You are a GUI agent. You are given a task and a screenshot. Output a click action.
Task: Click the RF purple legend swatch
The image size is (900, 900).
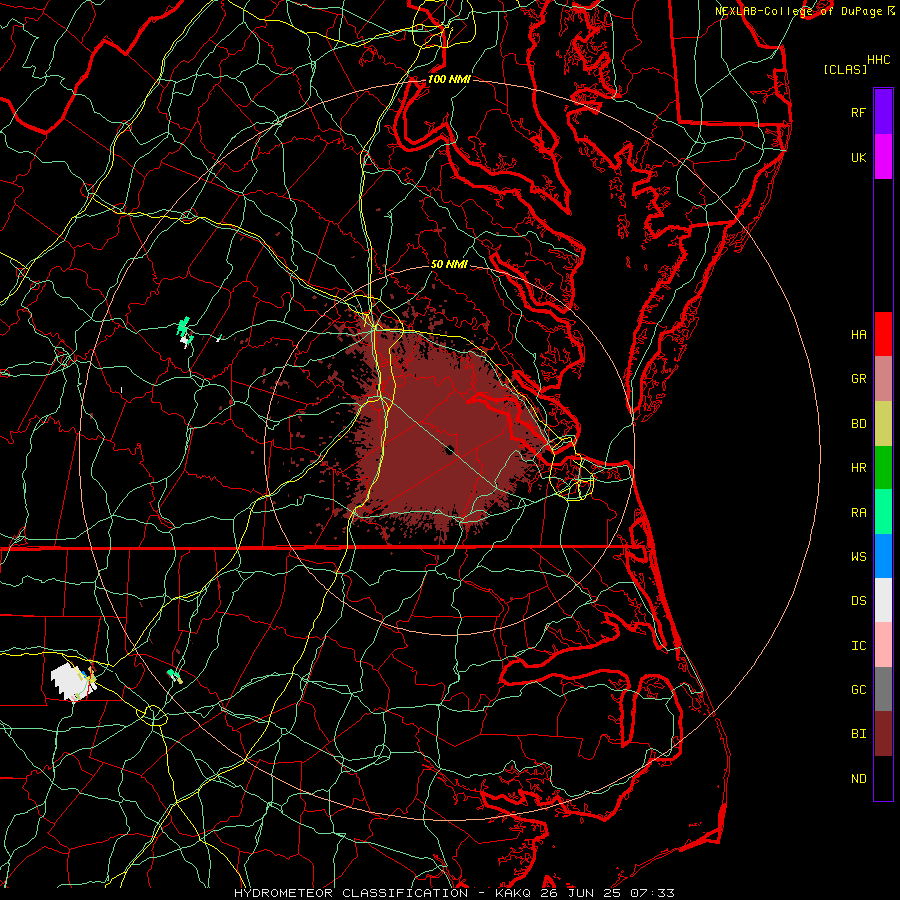pos(883,112)
